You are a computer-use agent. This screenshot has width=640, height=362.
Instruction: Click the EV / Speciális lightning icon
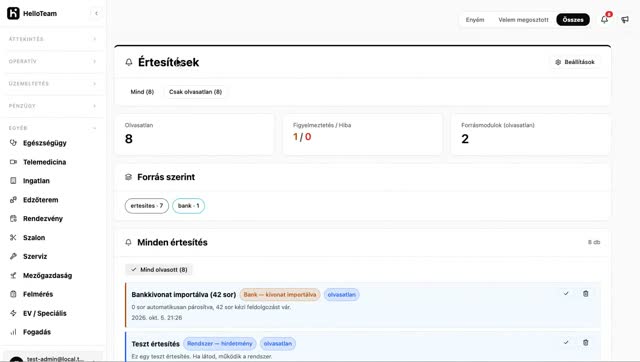coord(13,313)
